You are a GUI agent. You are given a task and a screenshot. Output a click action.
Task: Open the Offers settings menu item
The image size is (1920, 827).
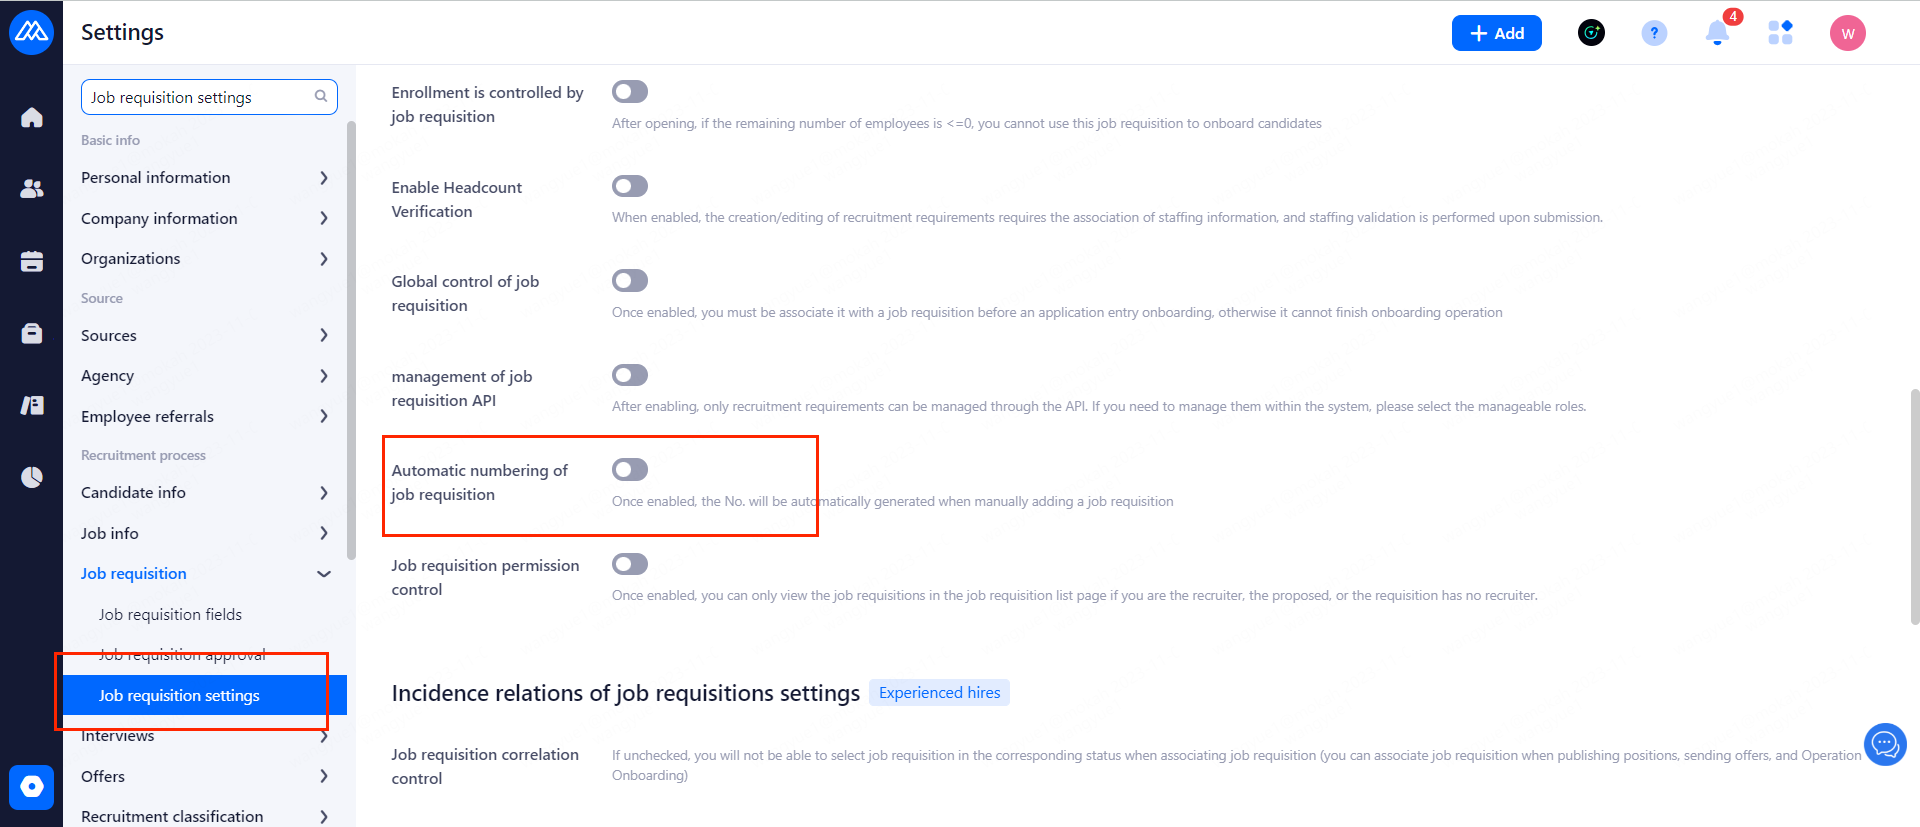coord(103,777)
